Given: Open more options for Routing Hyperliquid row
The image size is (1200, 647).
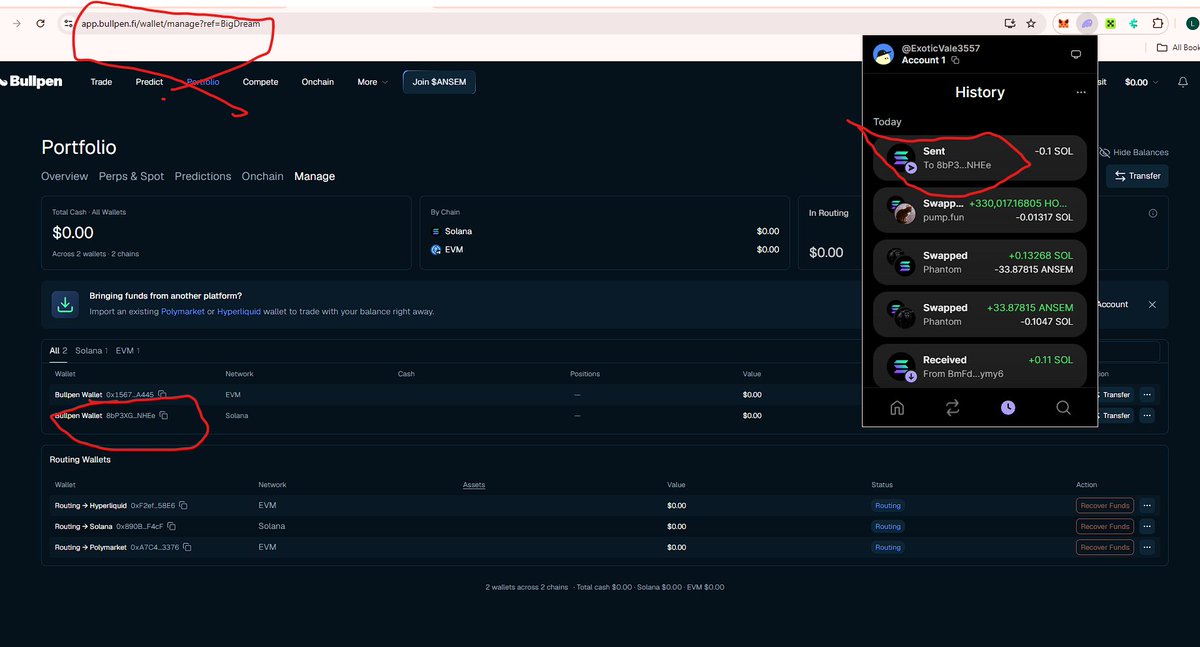Looking at the screenshot, I should coord(1147,505).
